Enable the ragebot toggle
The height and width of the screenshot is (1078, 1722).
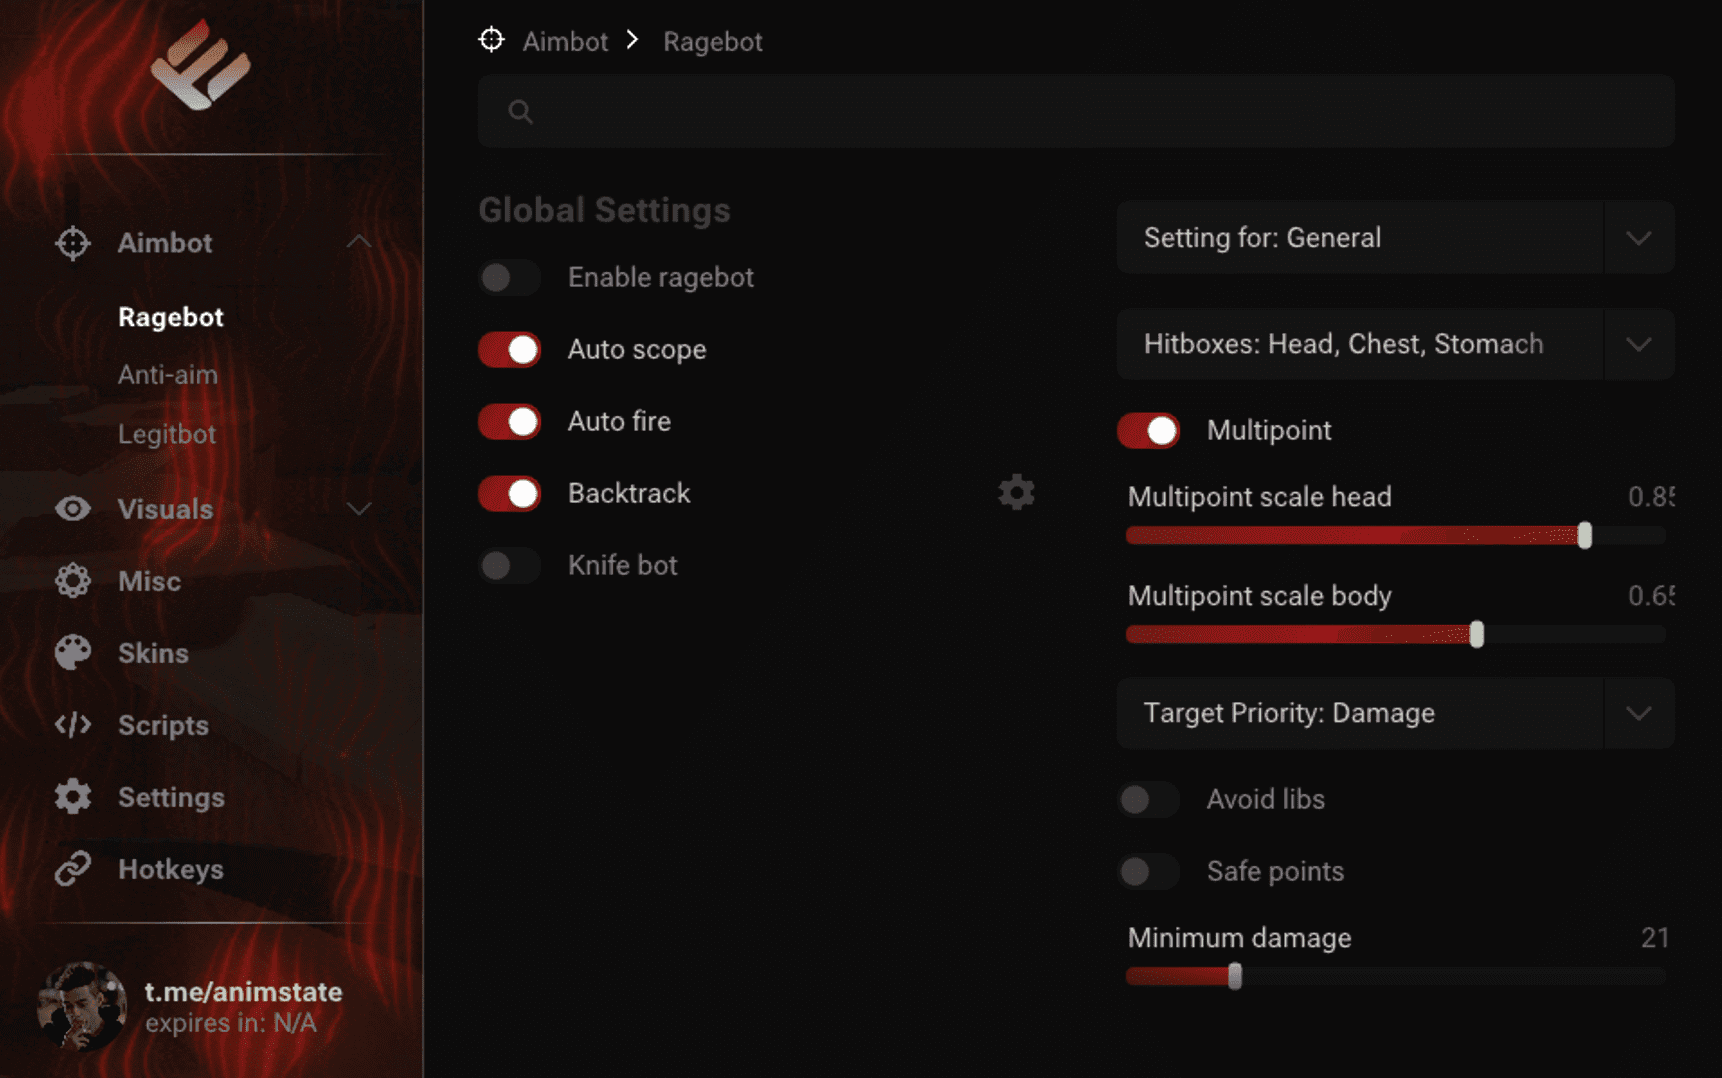pyautogui.click(x=509, y=277)
